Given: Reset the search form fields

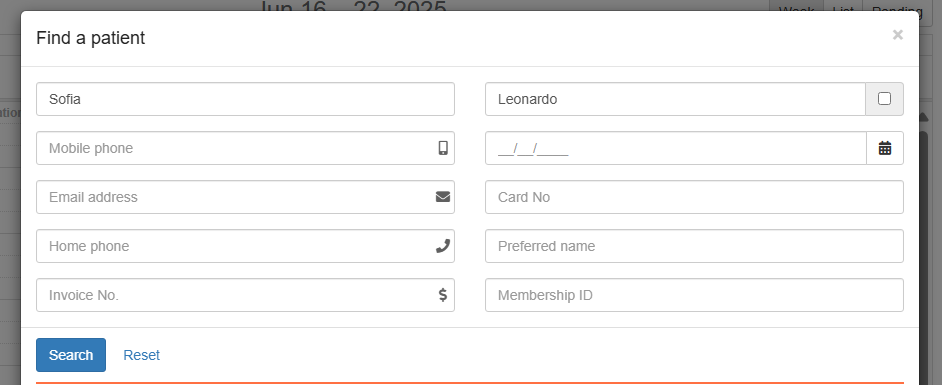Looking at the screenshot, I should click(141, 355).
